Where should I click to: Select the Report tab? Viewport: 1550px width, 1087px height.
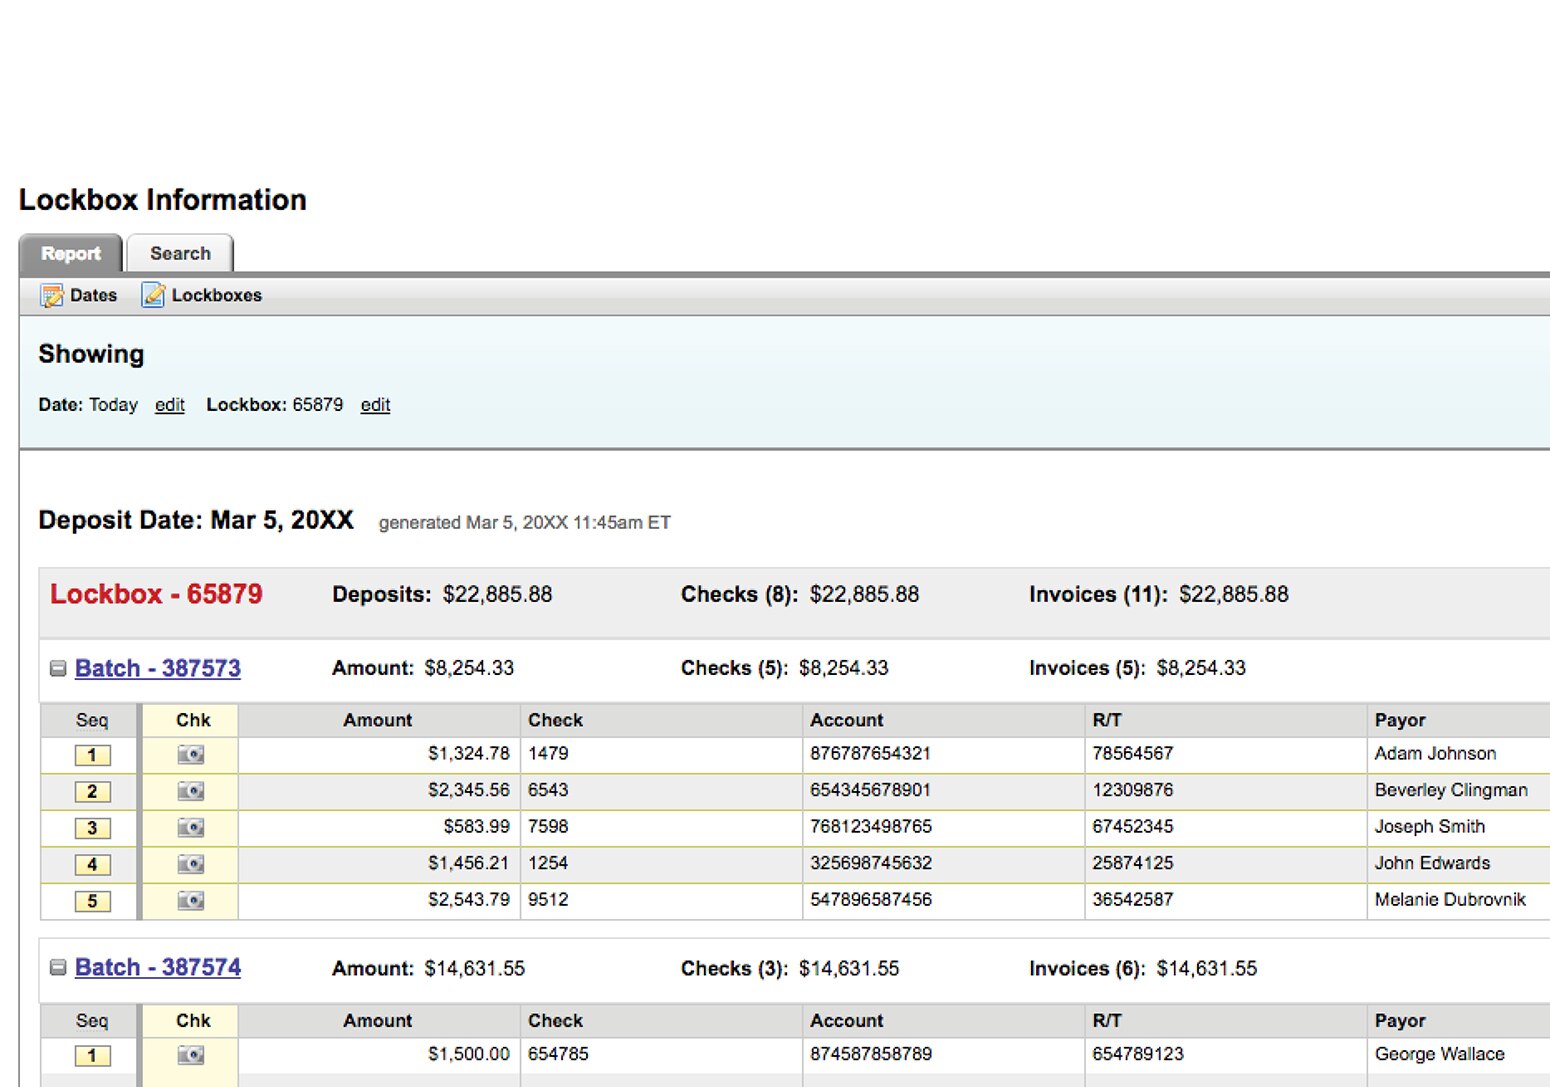click(70, 253)
